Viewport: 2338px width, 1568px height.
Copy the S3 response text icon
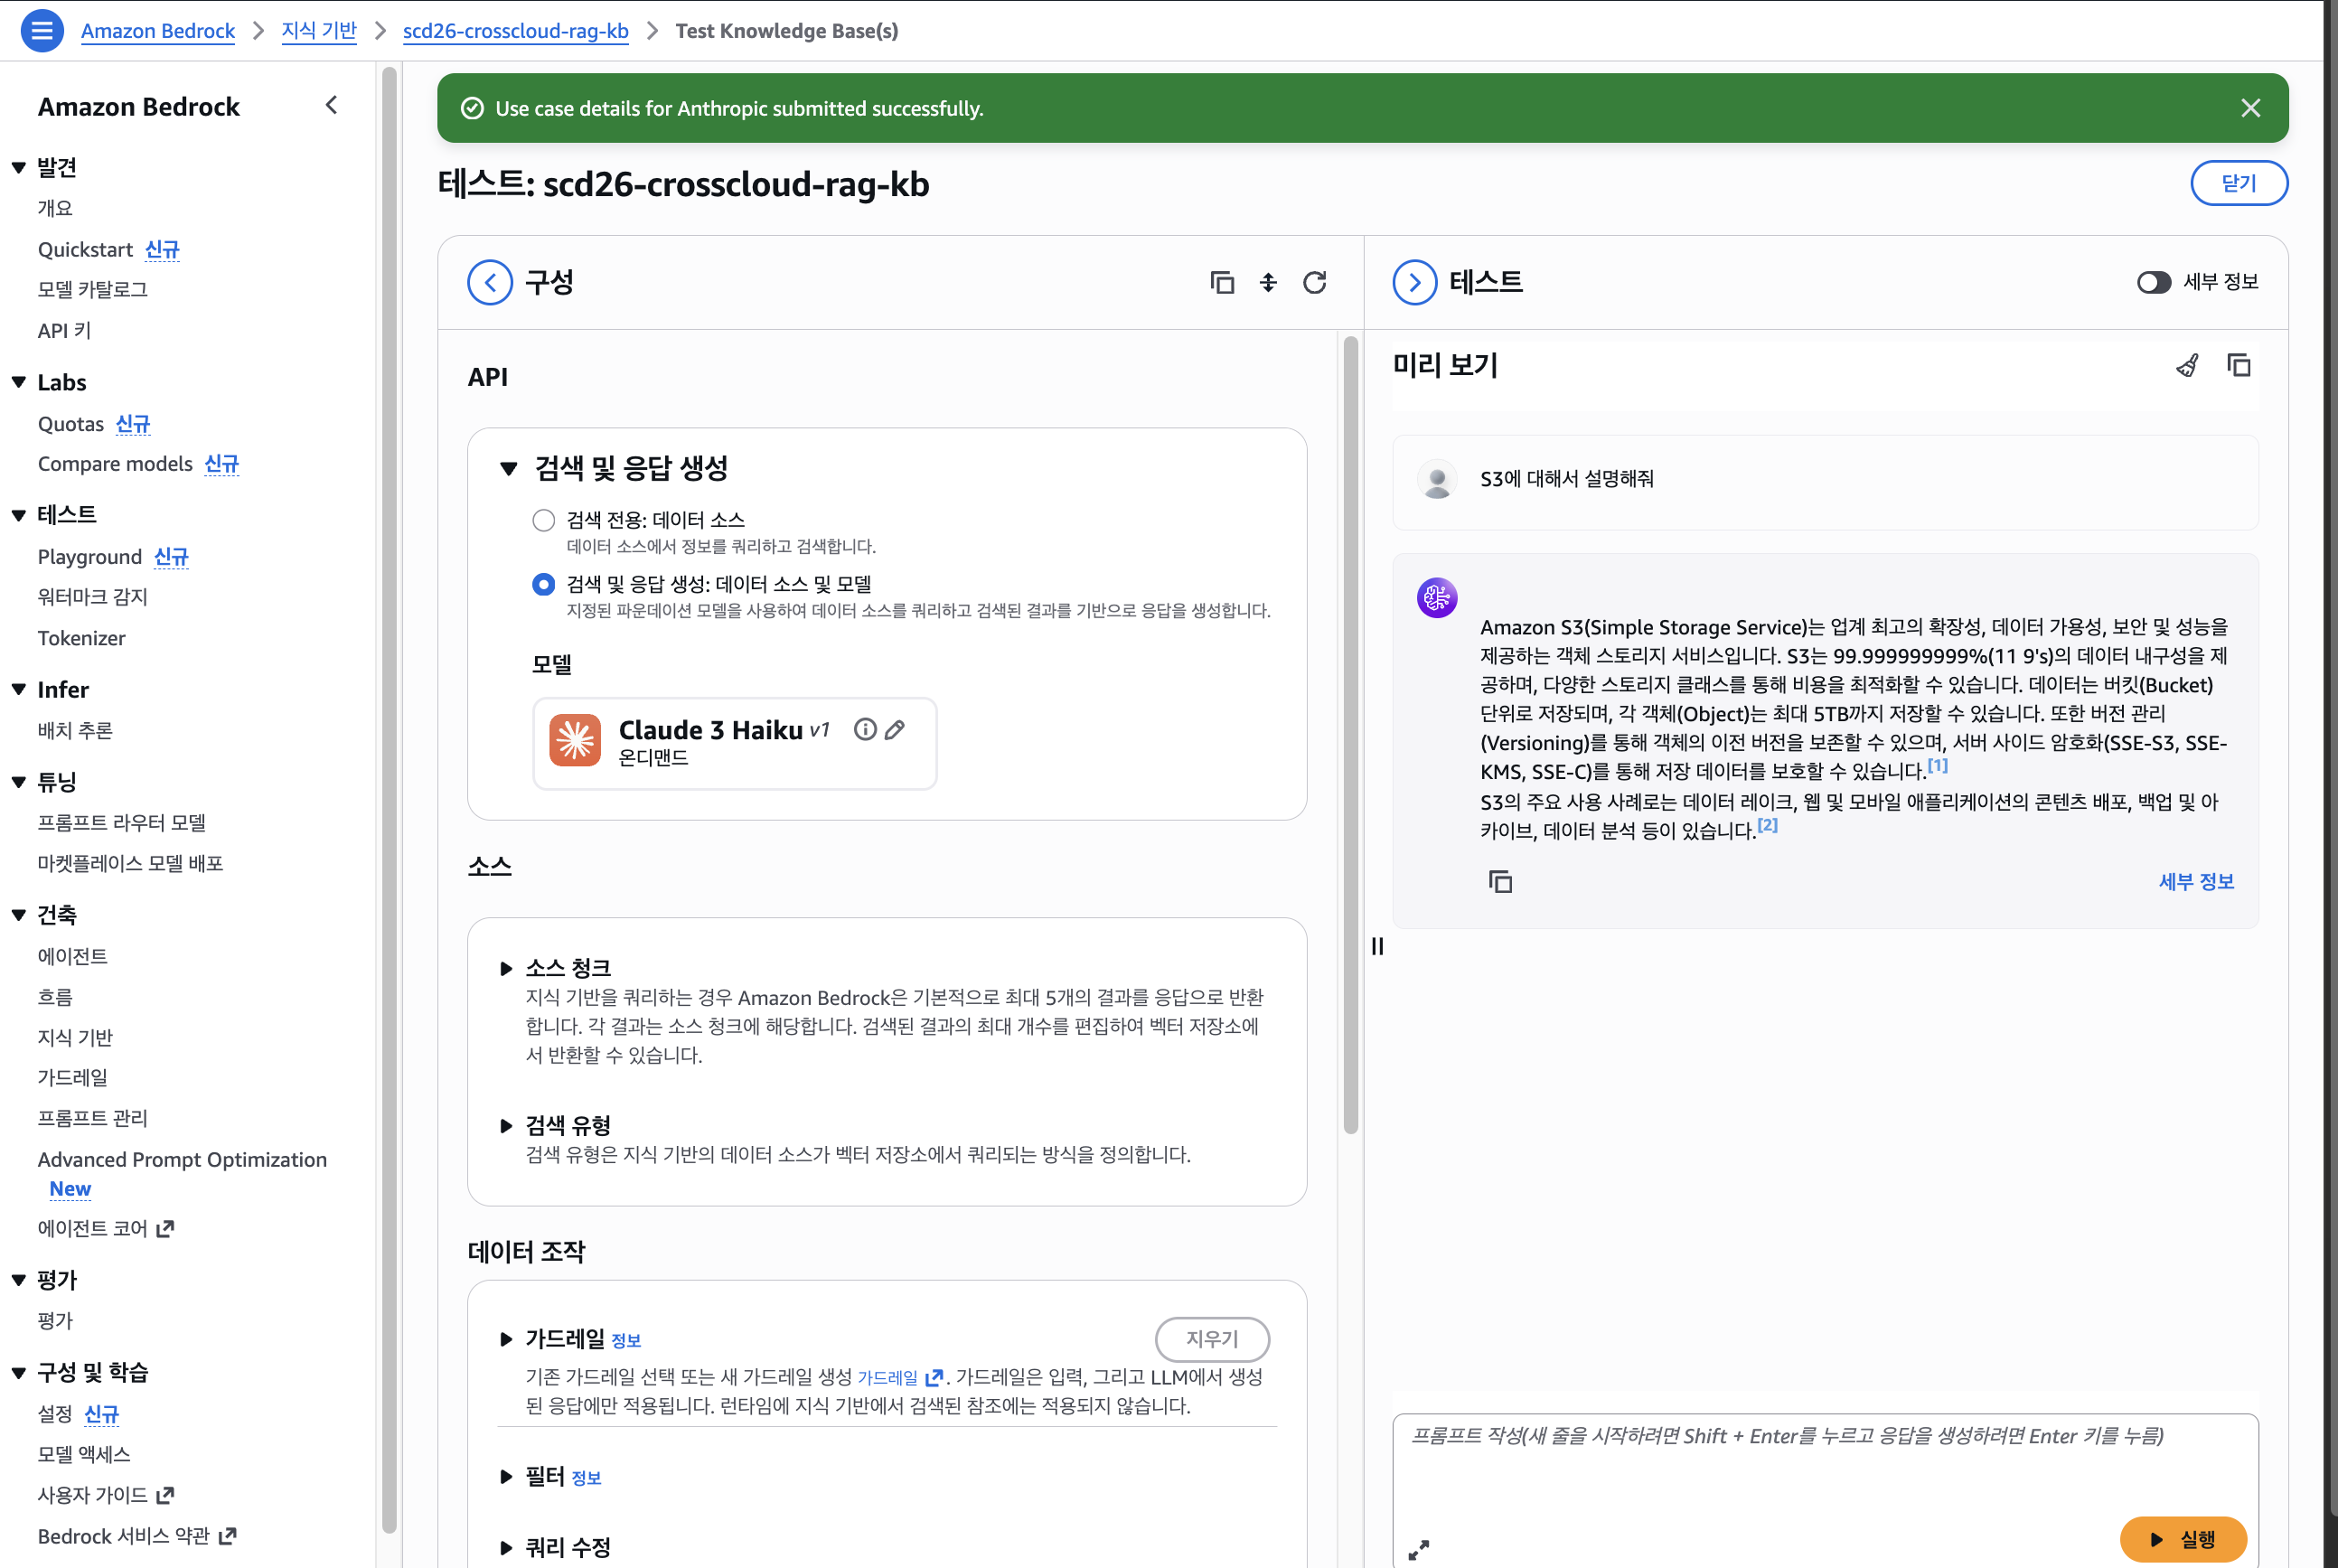[x=1500, y=881]
